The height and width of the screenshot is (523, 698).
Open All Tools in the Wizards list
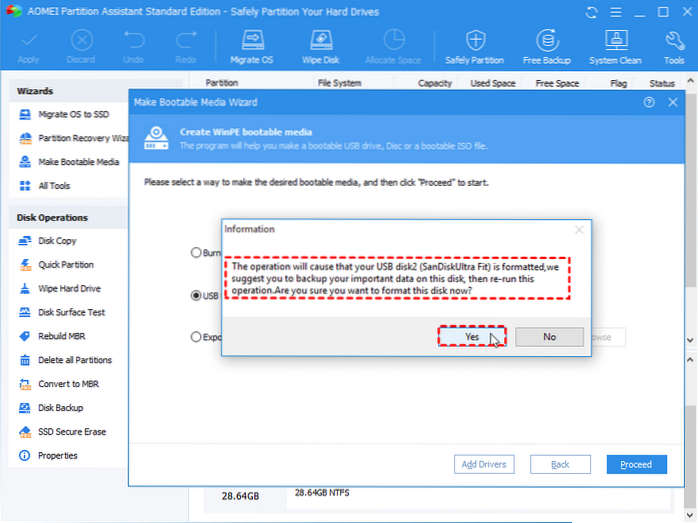point(56,186)
